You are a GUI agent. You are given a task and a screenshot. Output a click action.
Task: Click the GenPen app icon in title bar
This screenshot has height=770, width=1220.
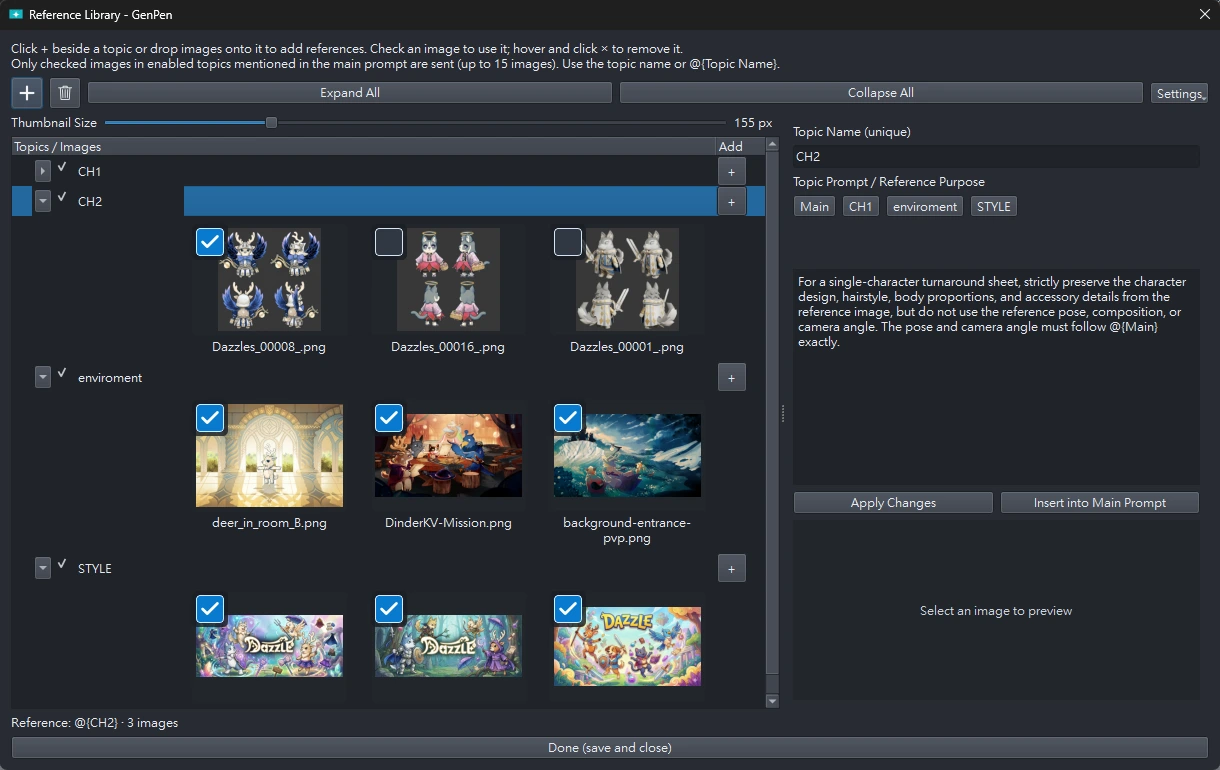(16, 15)
